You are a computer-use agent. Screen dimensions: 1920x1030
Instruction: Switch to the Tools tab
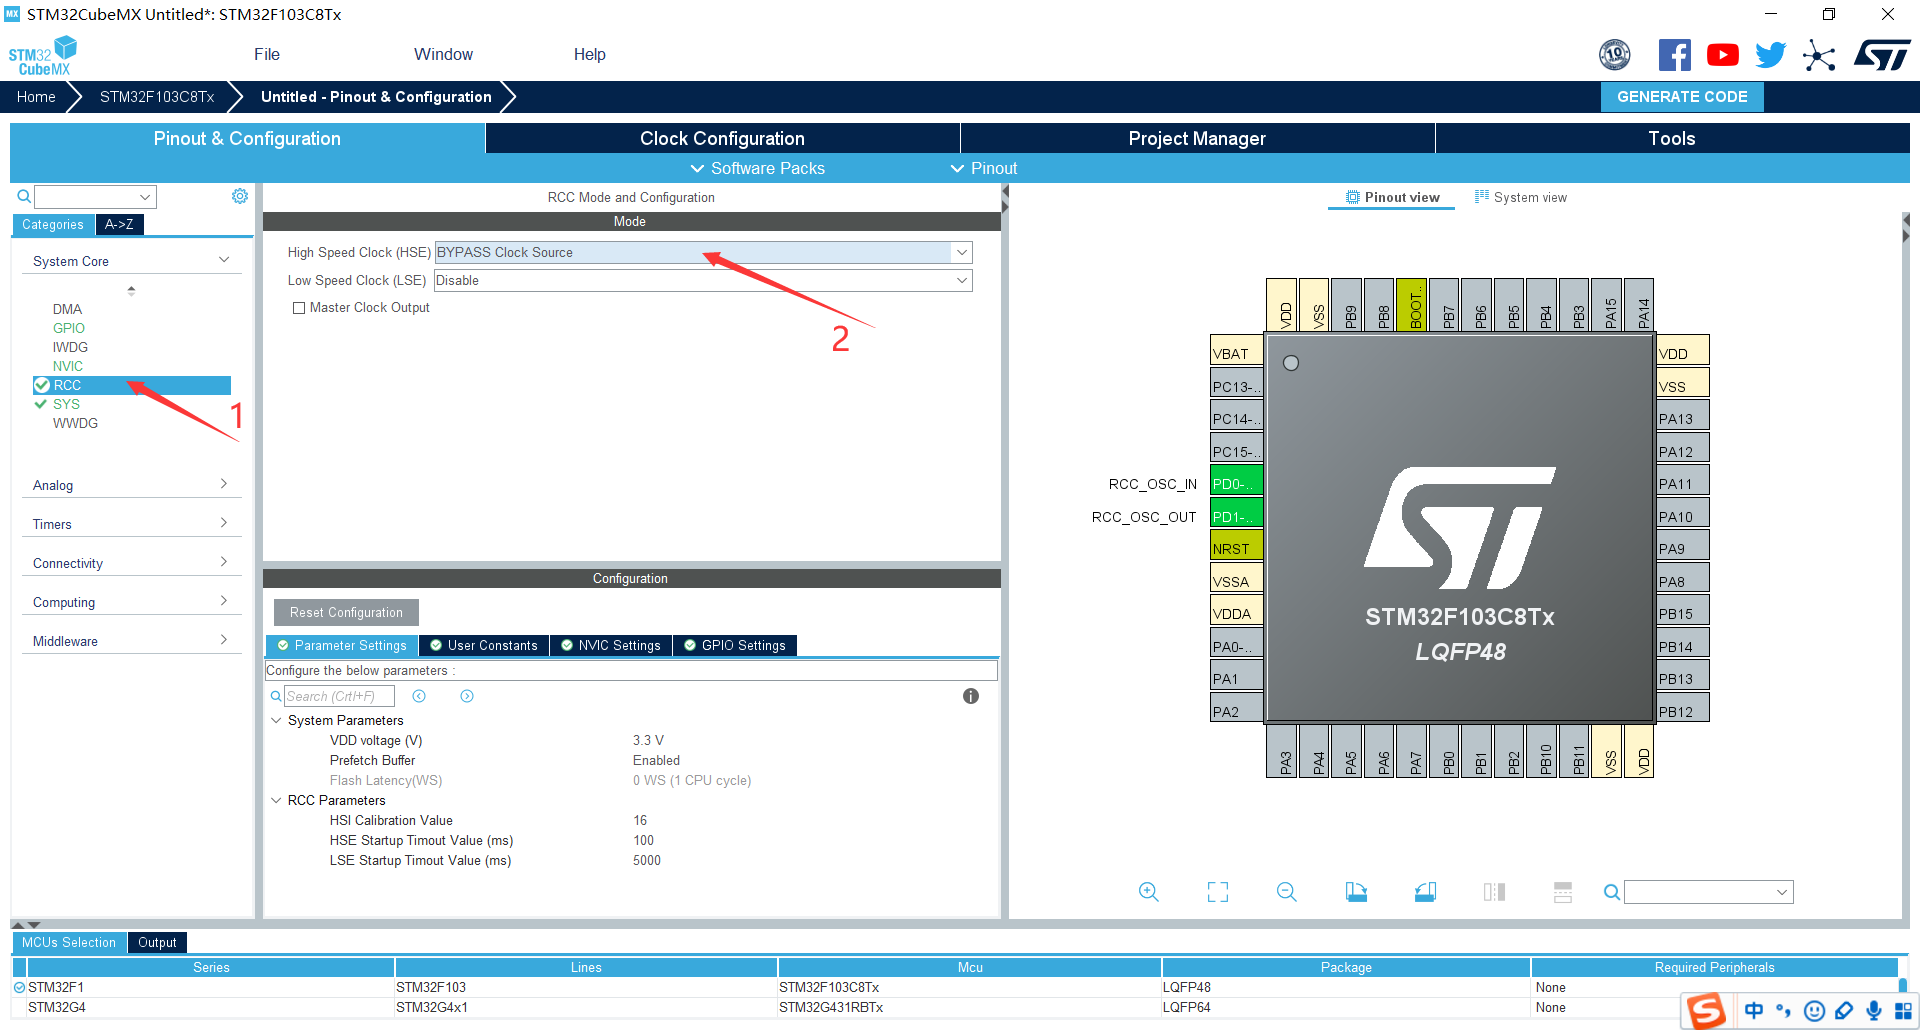click(x=1672, y=138)
